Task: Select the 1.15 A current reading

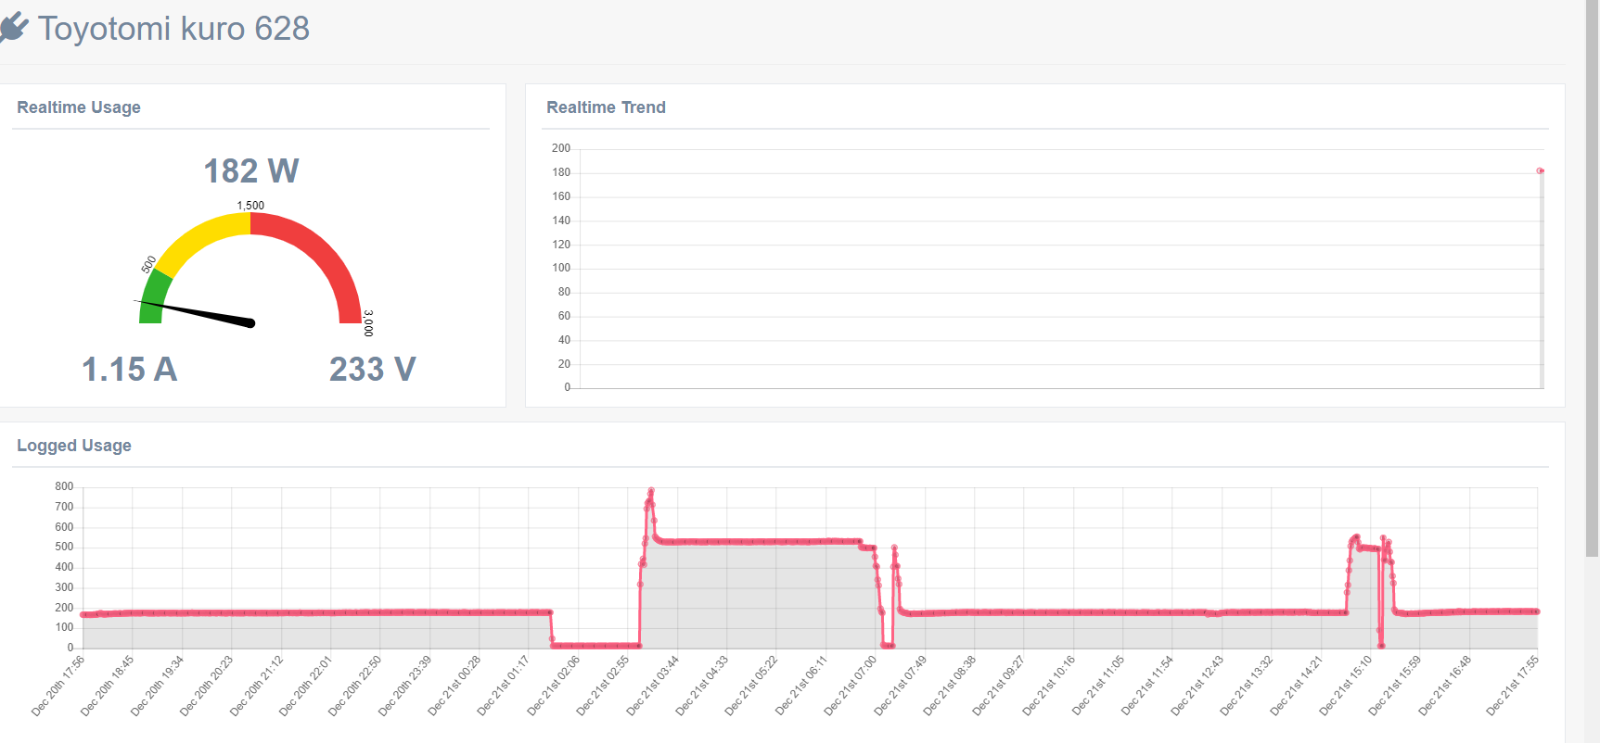Action: pyautogui.click(x=129, y=369)
